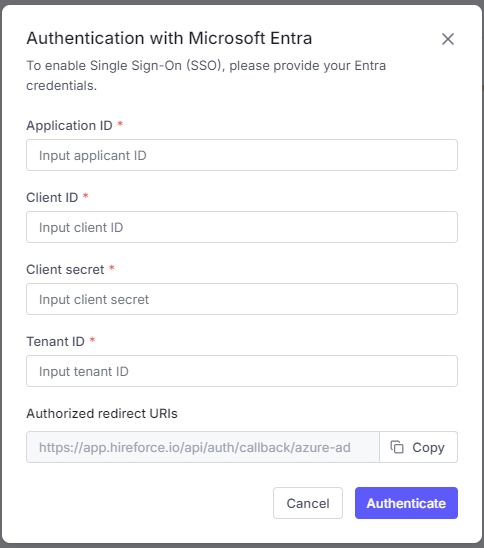
Task: Click the red asterisk beside Tenant ID
Action: (x=92, y=340)
